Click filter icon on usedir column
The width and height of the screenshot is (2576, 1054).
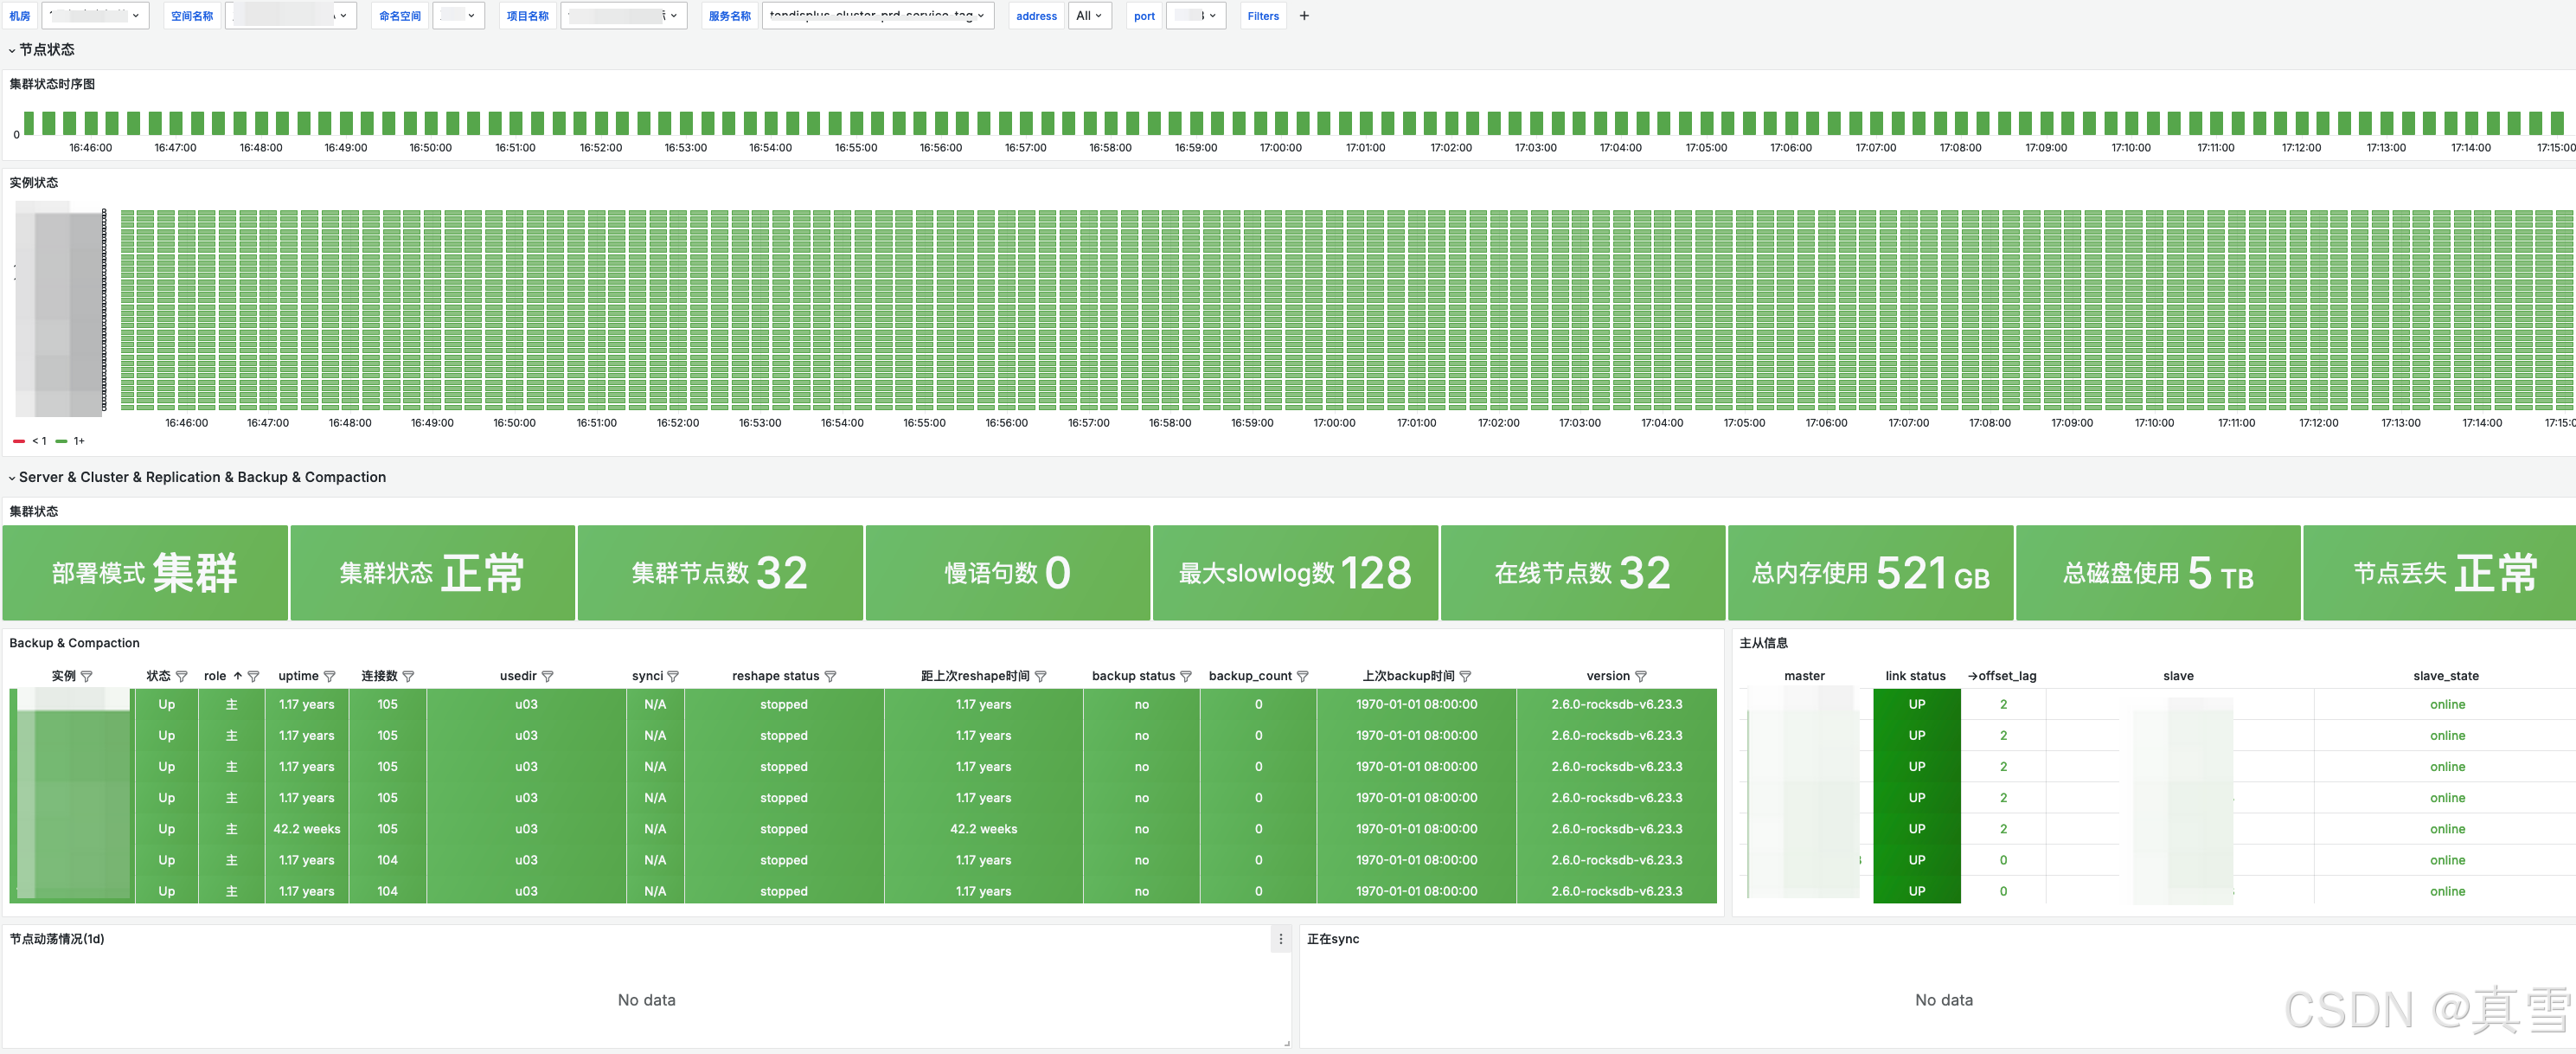[548, 677]
